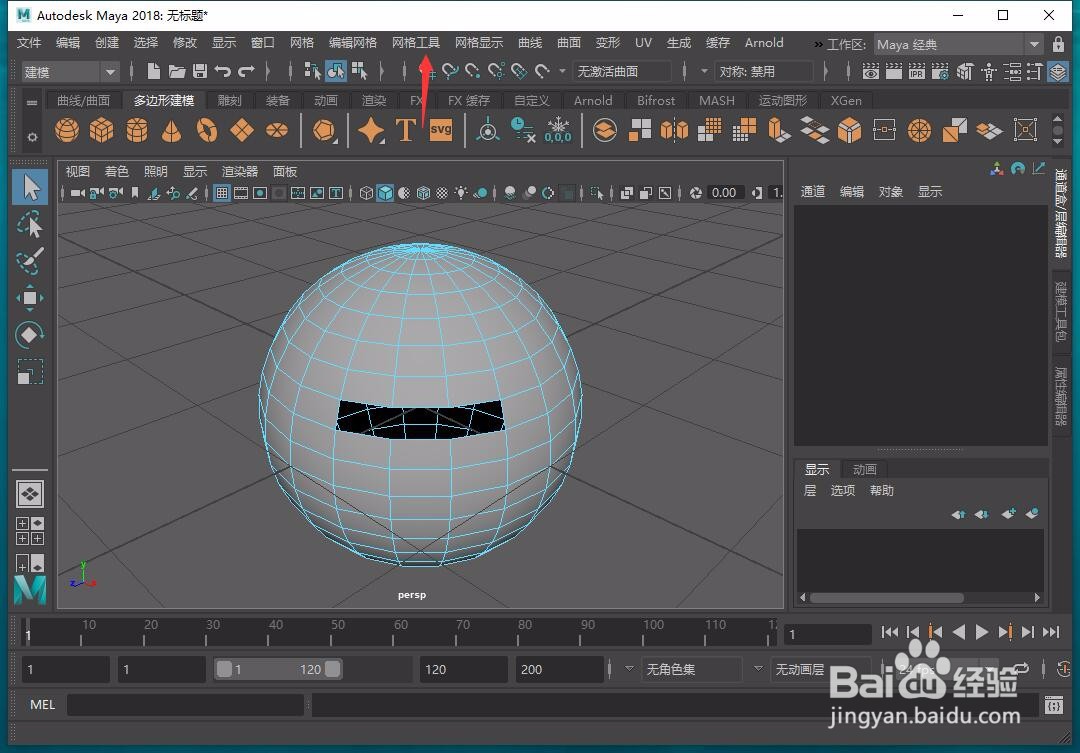Click the Open scene folder icon
This screenshot has width=1080, height=753.
(177, 71)
